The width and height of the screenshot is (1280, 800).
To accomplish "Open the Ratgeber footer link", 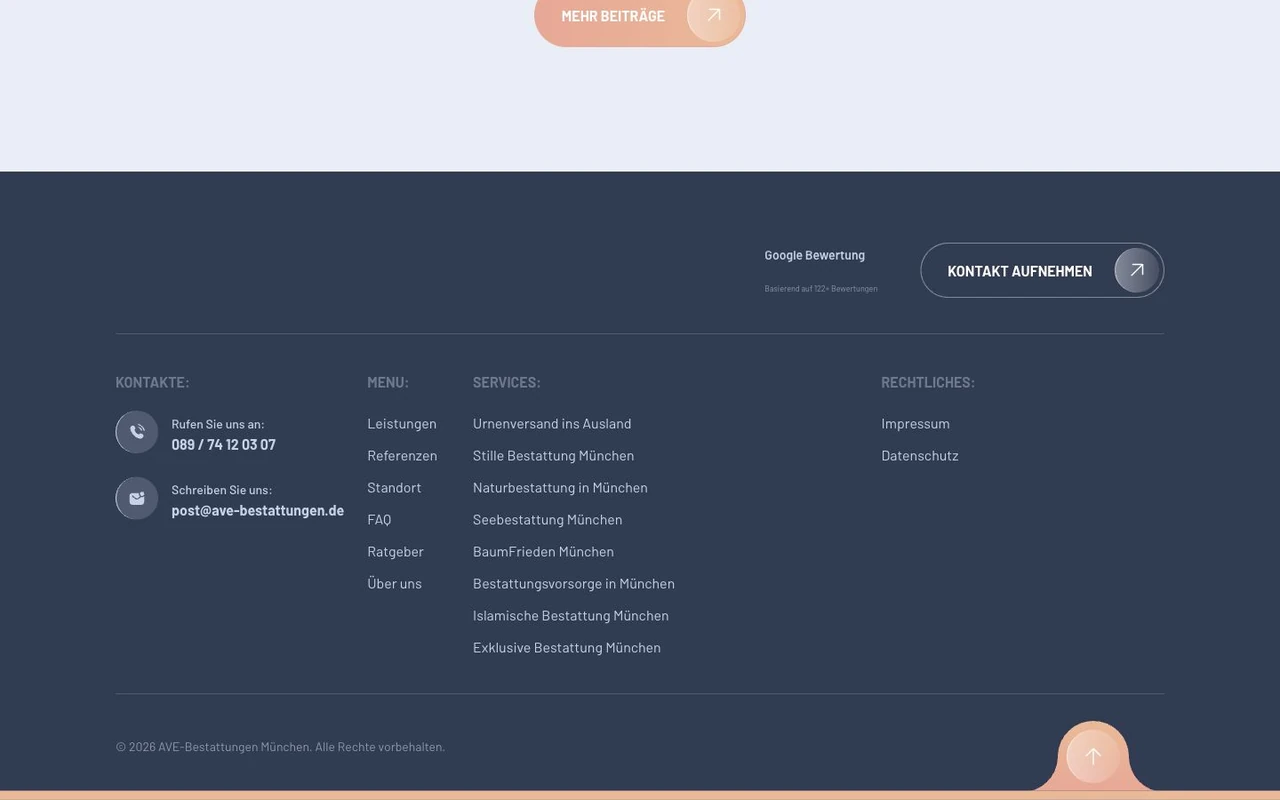I will click(x=395, y=551).
